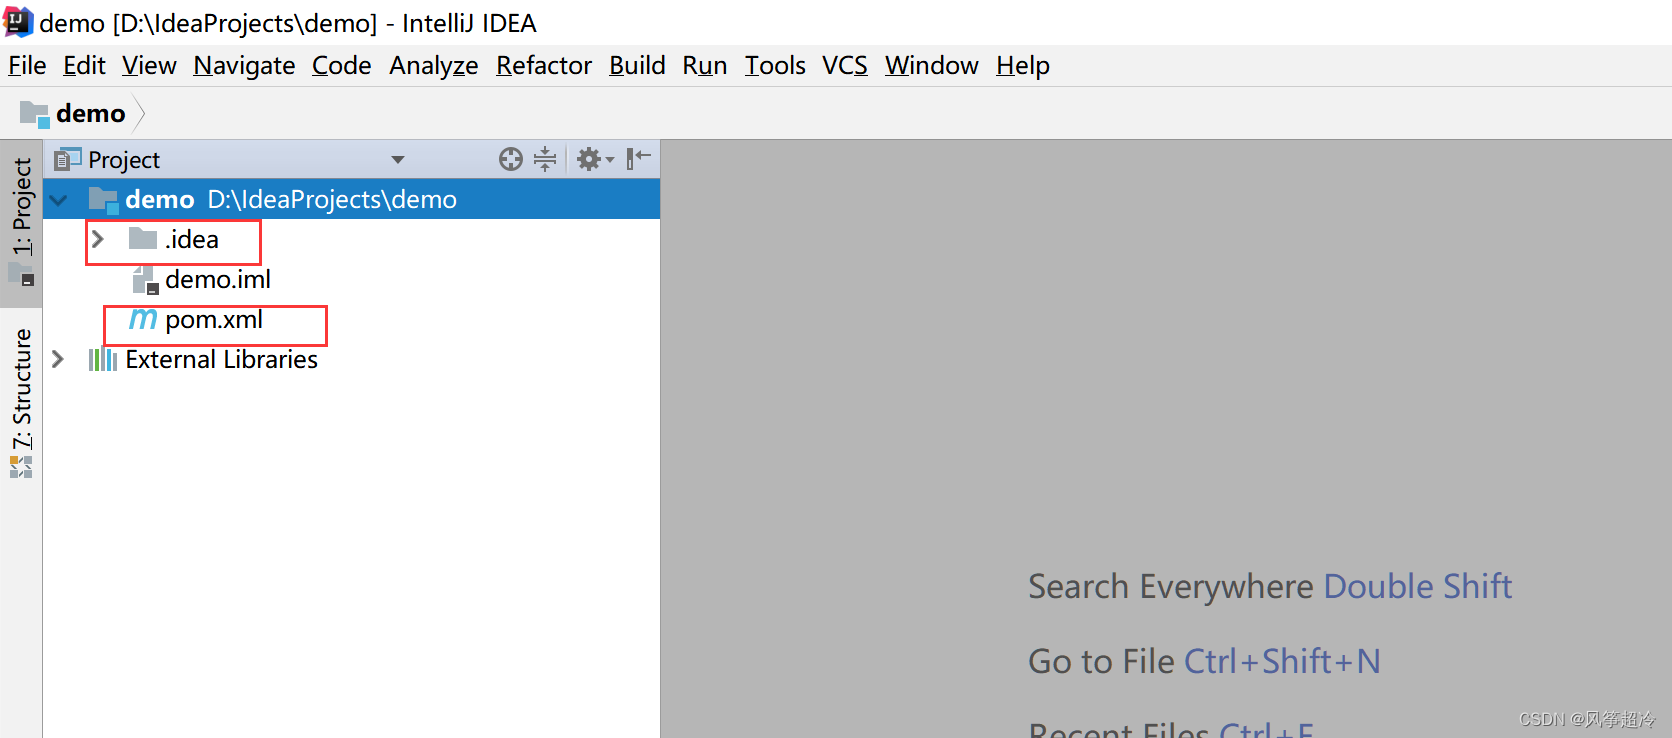
Task: Open the Project panel settings gear
Action: pyautogui.click(x=590, y=159)
